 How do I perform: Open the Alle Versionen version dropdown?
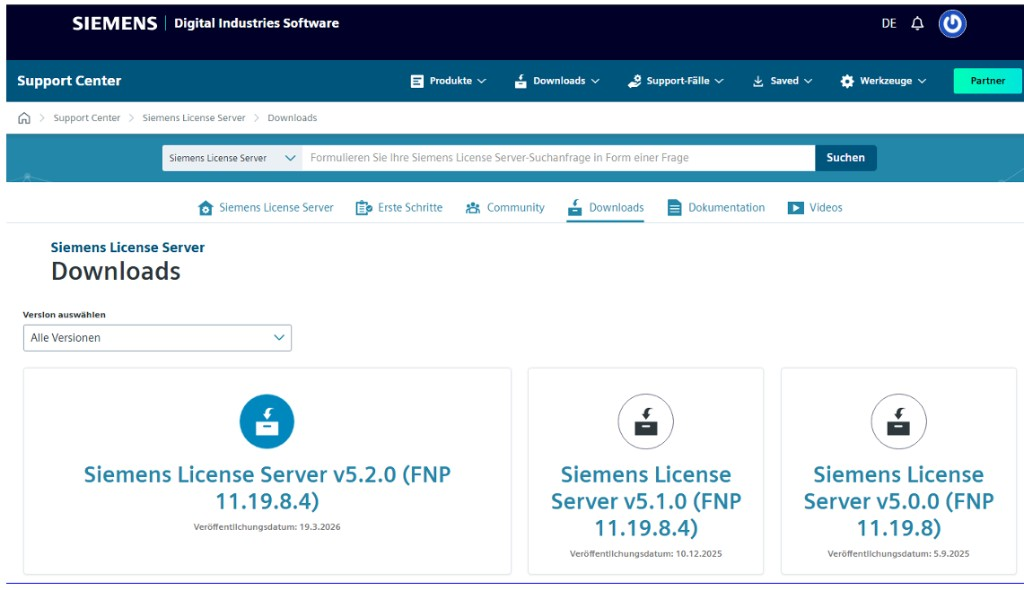coord(157,338)
